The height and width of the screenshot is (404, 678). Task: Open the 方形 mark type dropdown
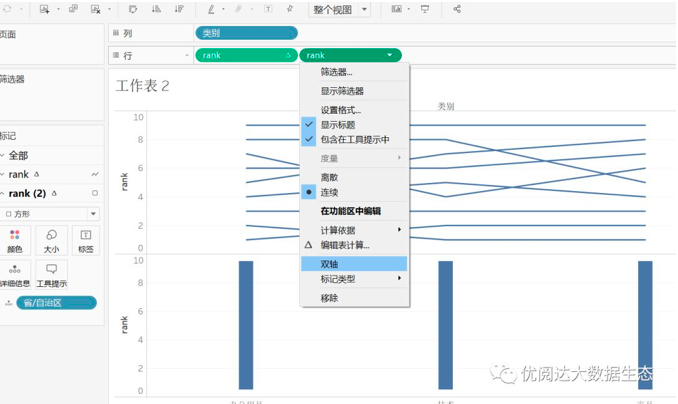pos(52,214)
